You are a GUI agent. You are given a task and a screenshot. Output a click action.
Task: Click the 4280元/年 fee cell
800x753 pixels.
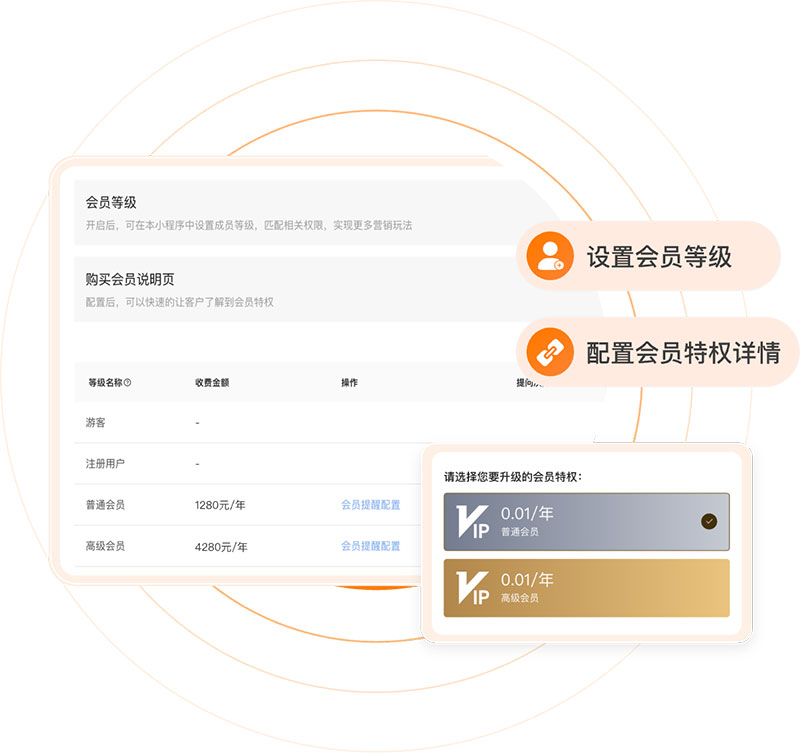pyautogui.click(x=221, y=547)
